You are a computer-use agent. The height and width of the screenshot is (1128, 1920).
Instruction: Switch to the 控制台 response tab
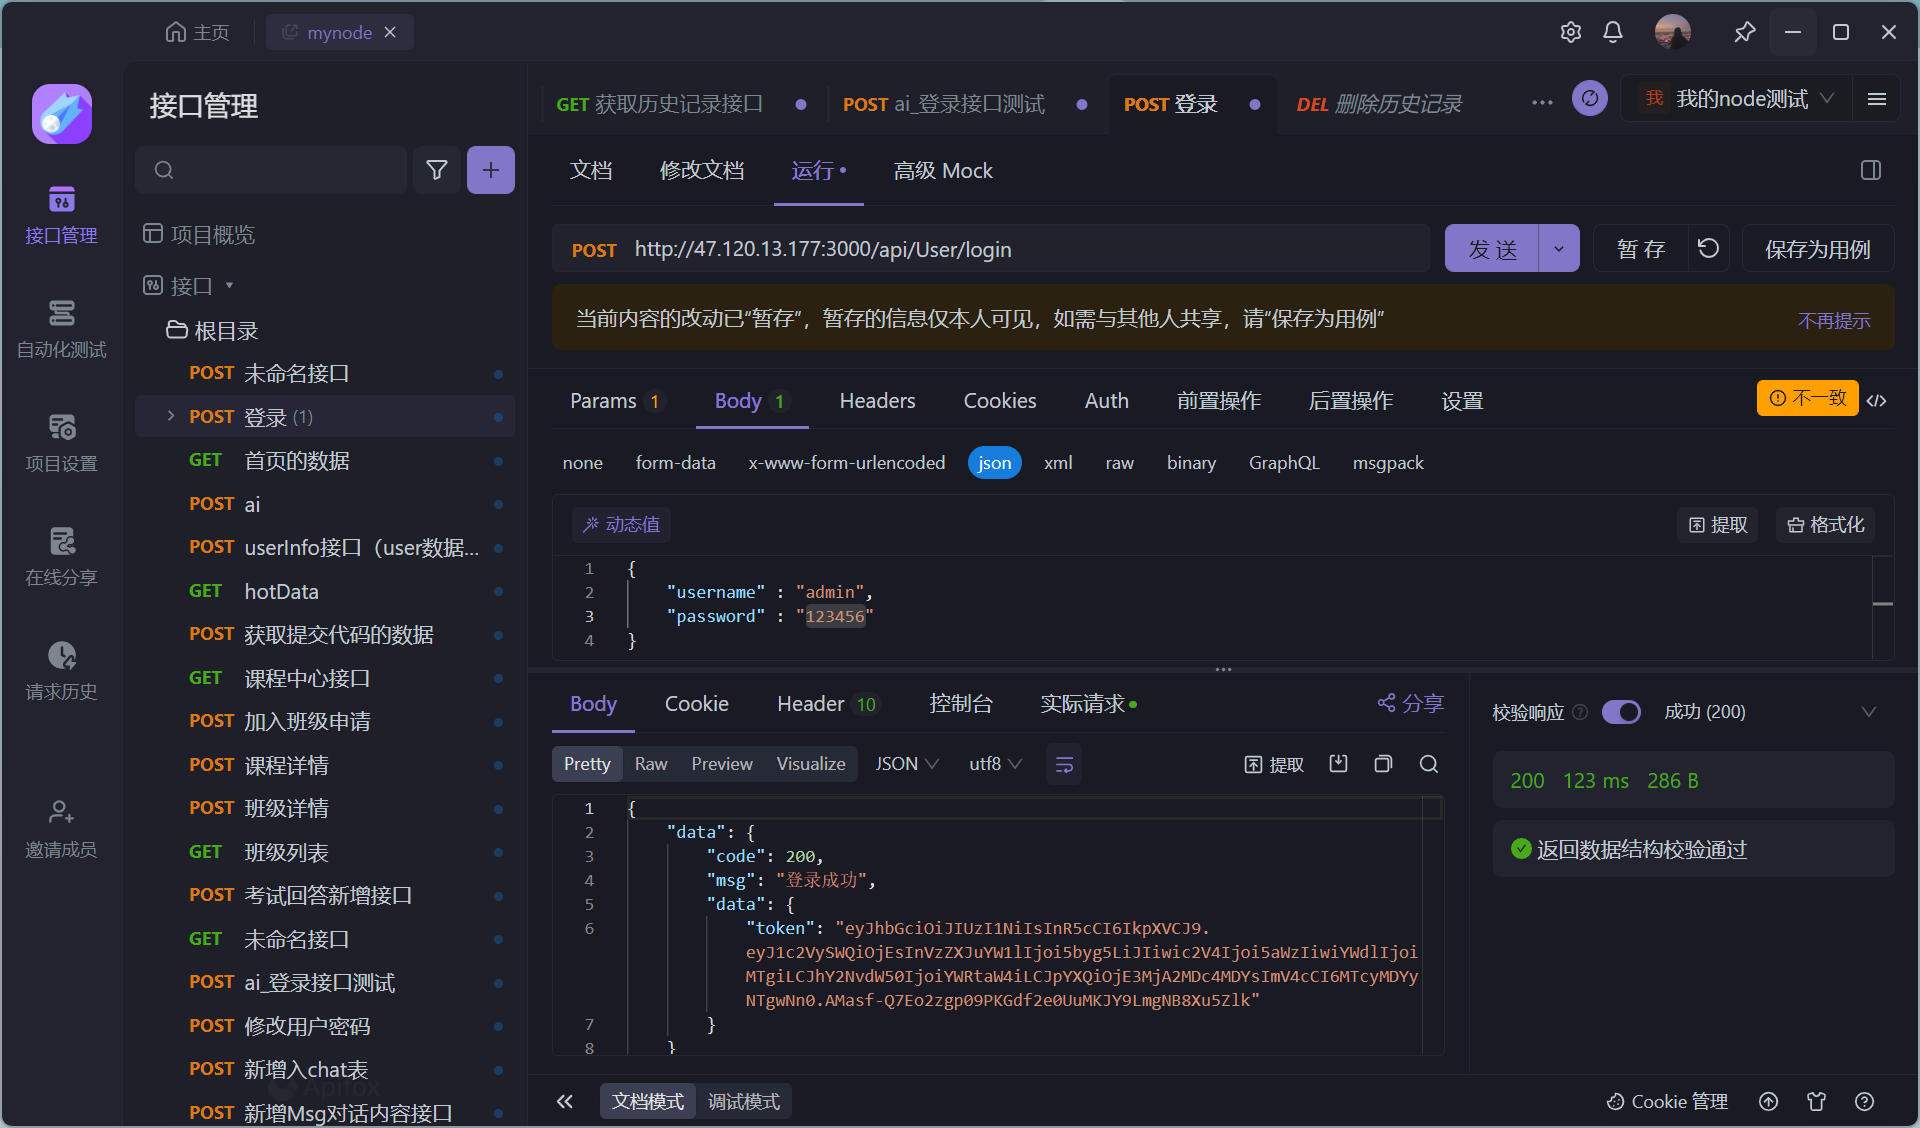960,704
